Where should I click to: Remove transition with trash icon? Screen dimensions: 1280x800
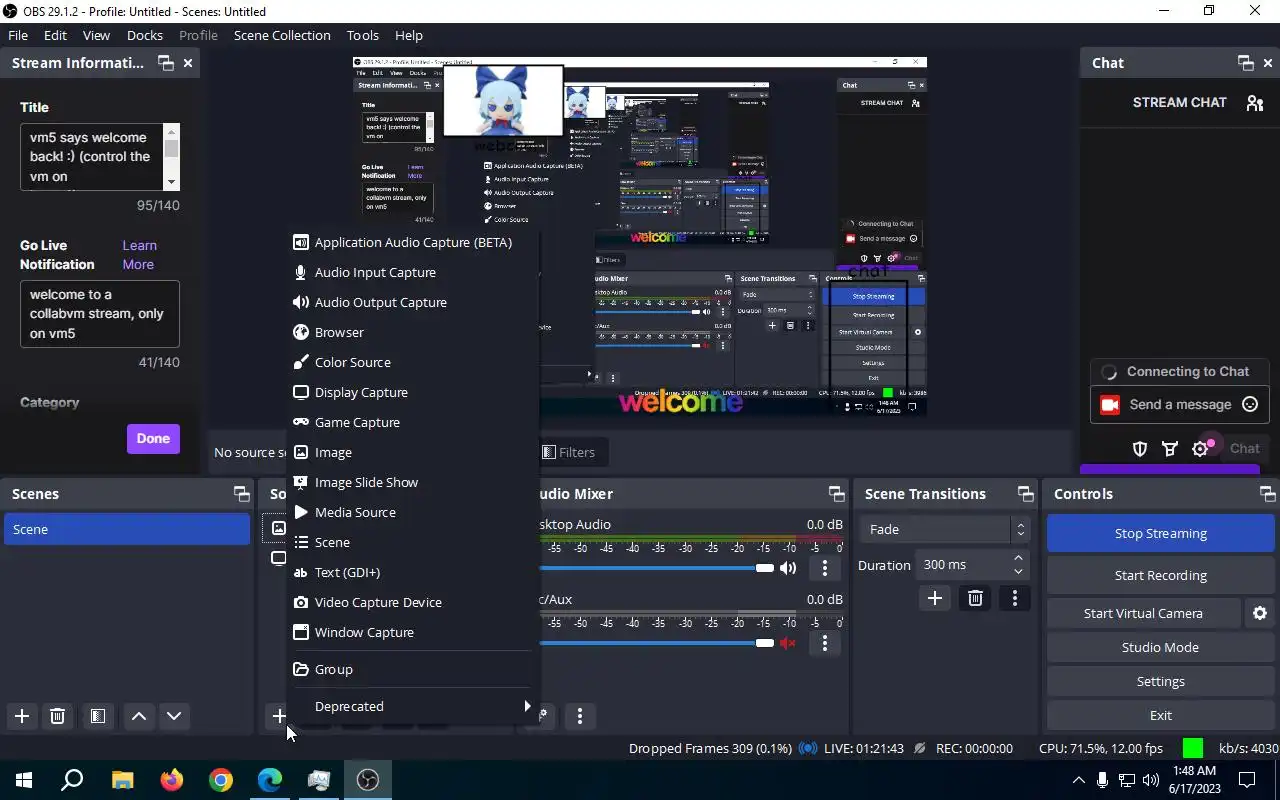coord(975,598)
